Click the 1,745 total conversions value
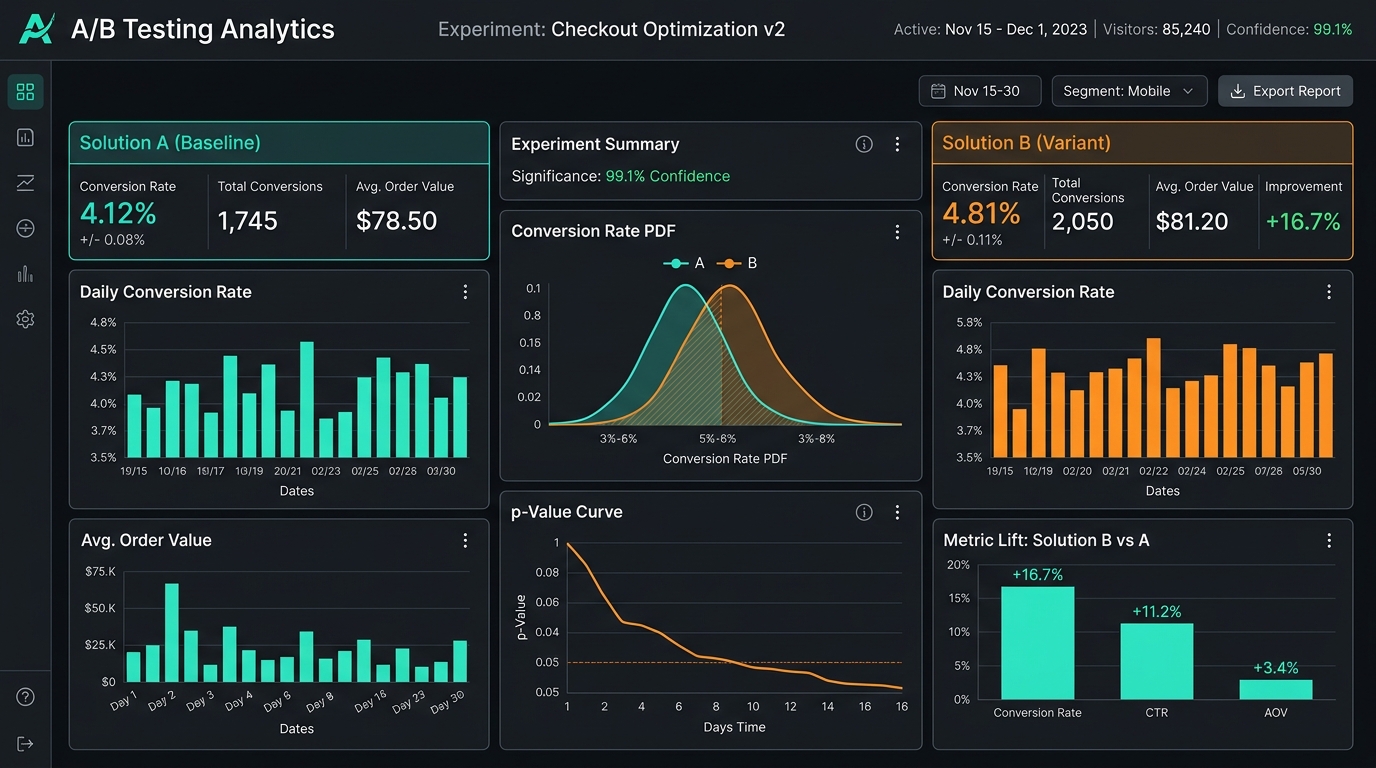The image size is (1376, 768). 248,221
